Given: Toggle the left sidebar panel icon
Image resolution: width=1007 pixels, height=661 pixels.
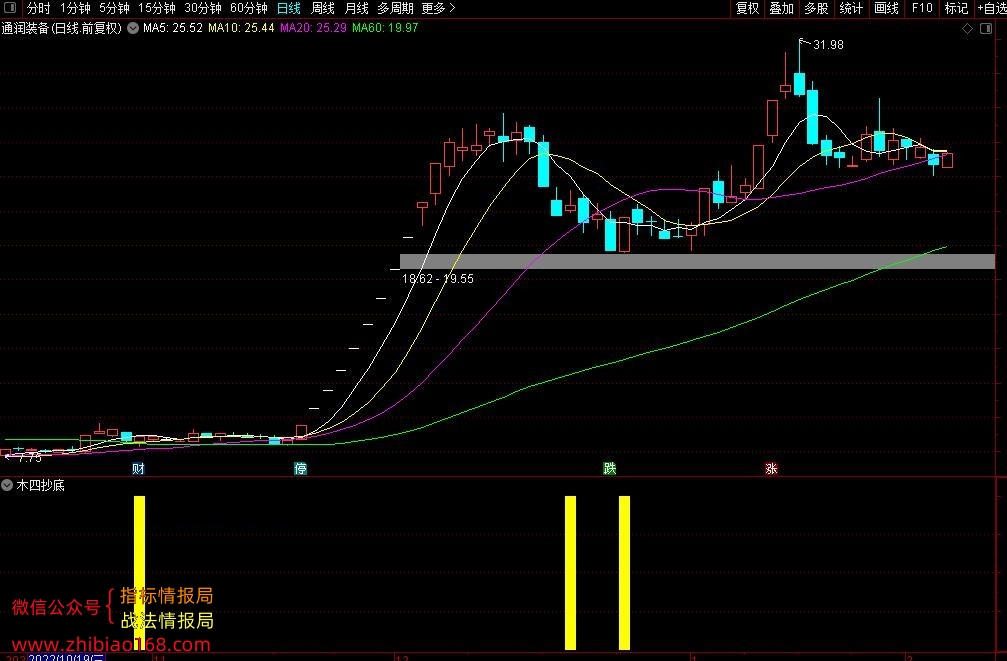Looking at the screenshot, I should 10,8.
